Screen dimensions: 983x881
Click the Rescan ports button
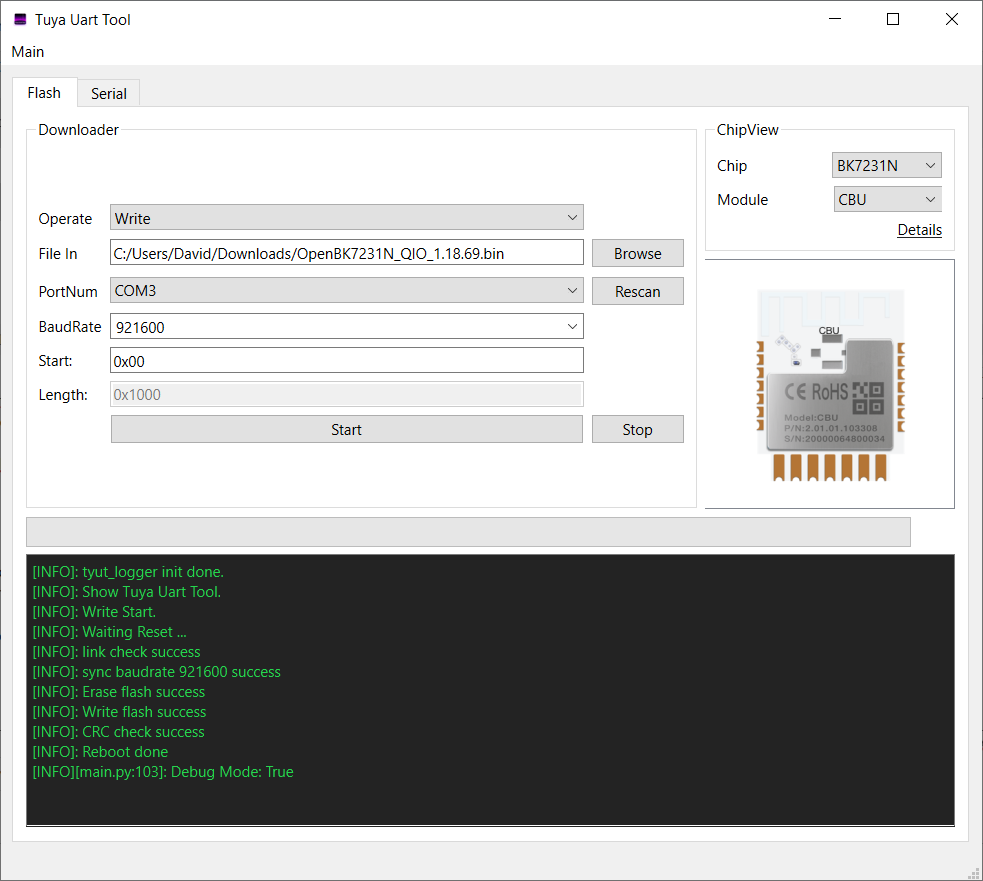[x=638, y=291]
